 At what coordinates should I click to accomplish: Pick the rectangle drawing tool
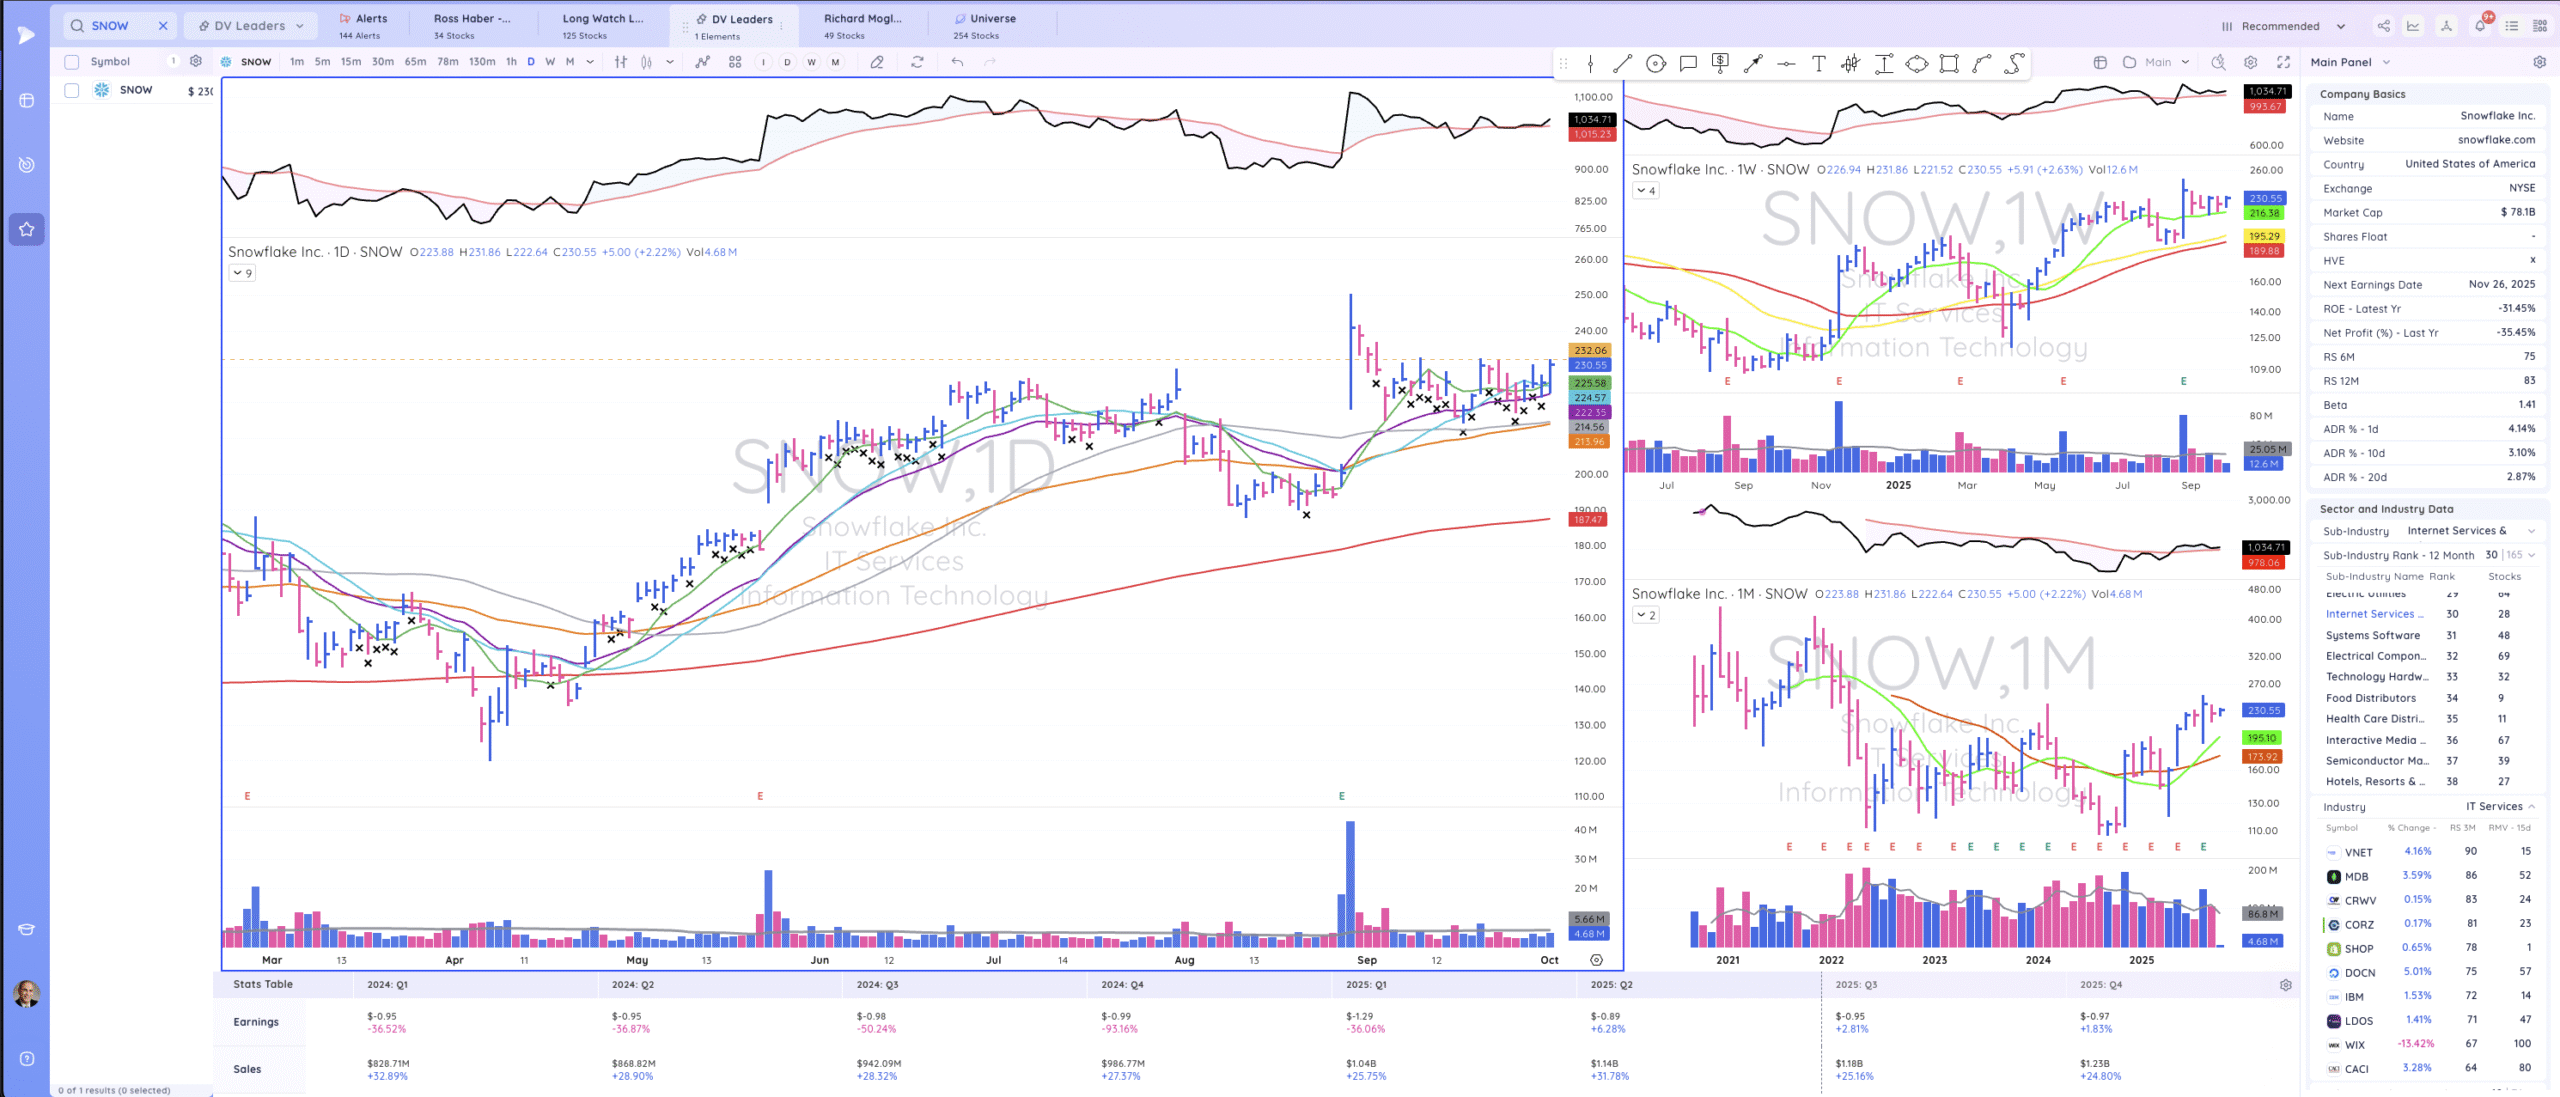(1948, 64)
